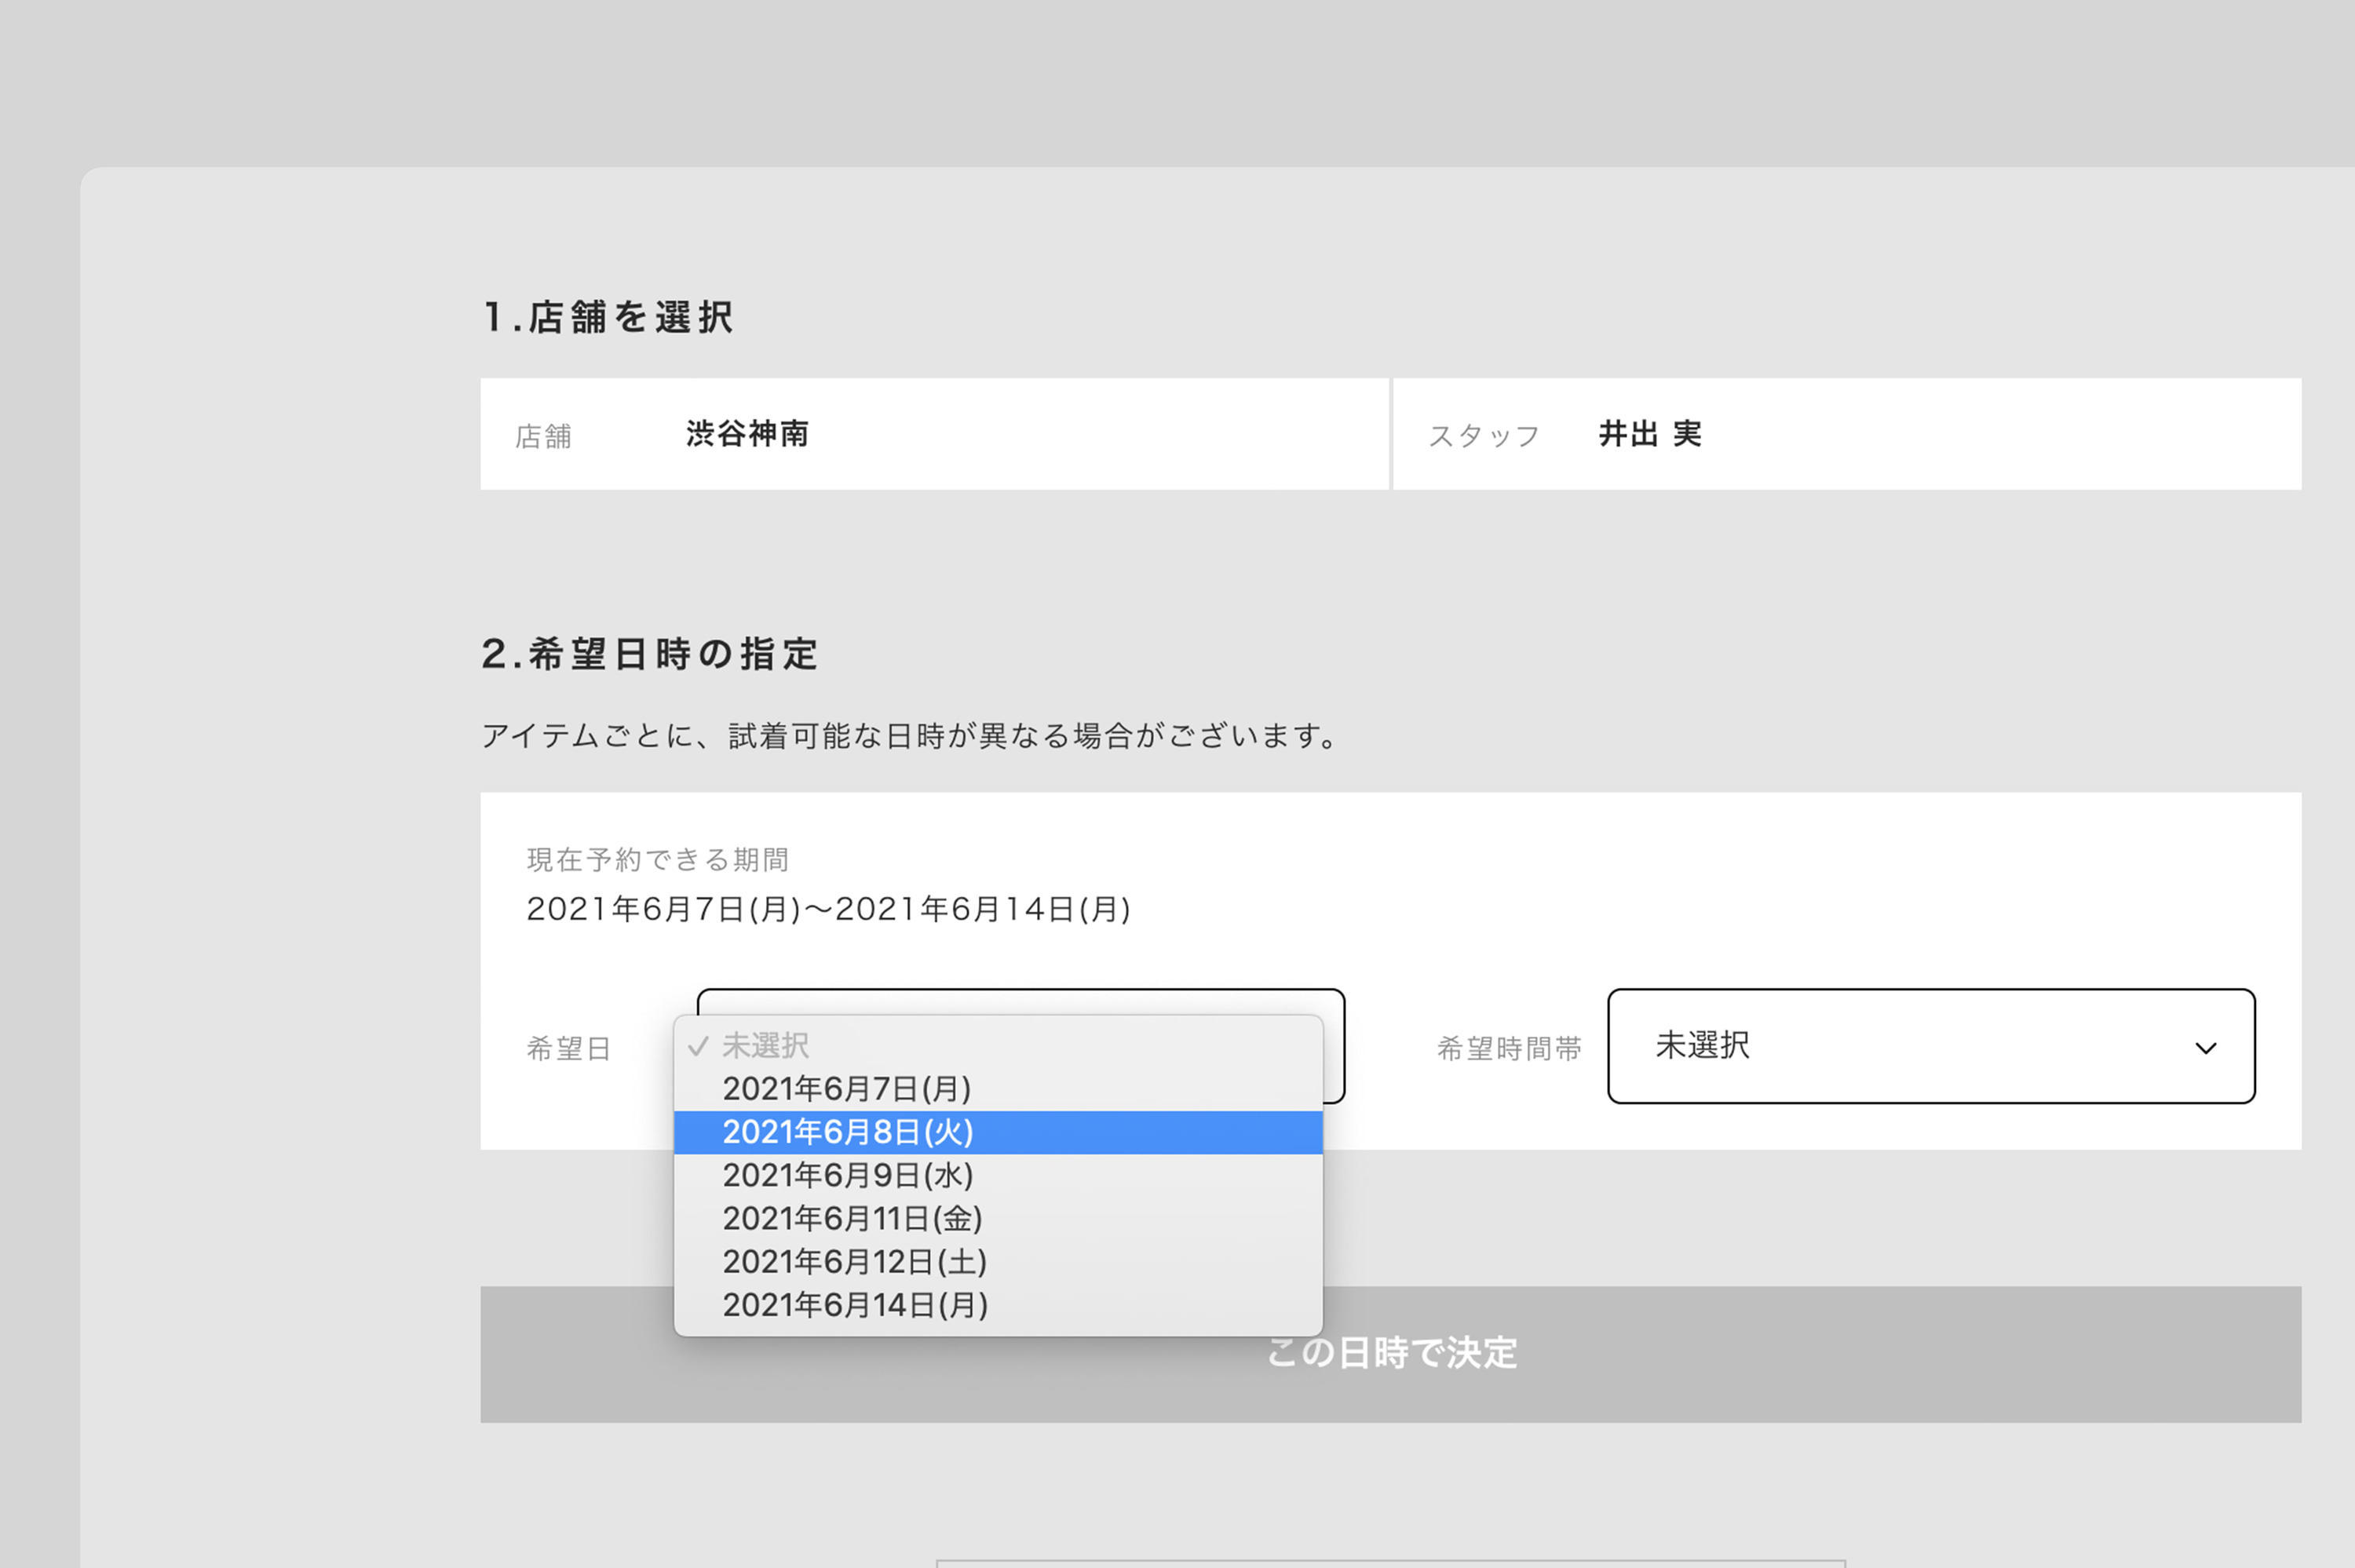Open the 希望時間帯 dropdown
This screenshot has height=1568, width=2355.
[x=1931, y=1046]
